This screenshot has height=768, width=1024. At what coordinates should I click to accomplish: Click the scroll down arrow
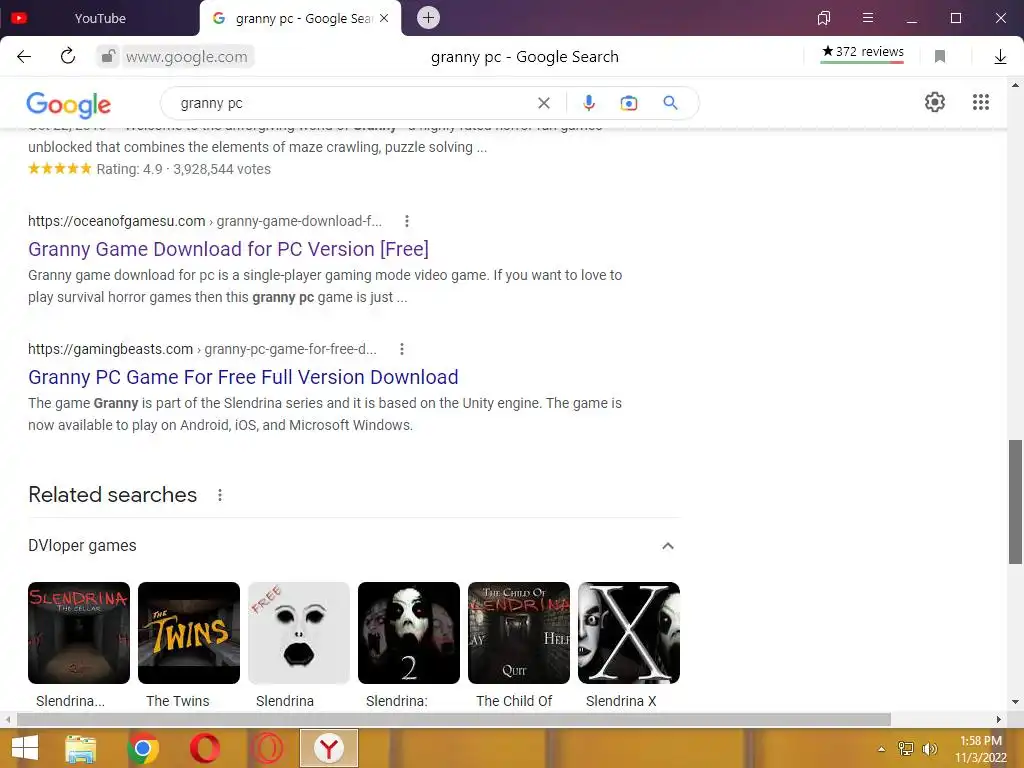[x=1015, y=702]
